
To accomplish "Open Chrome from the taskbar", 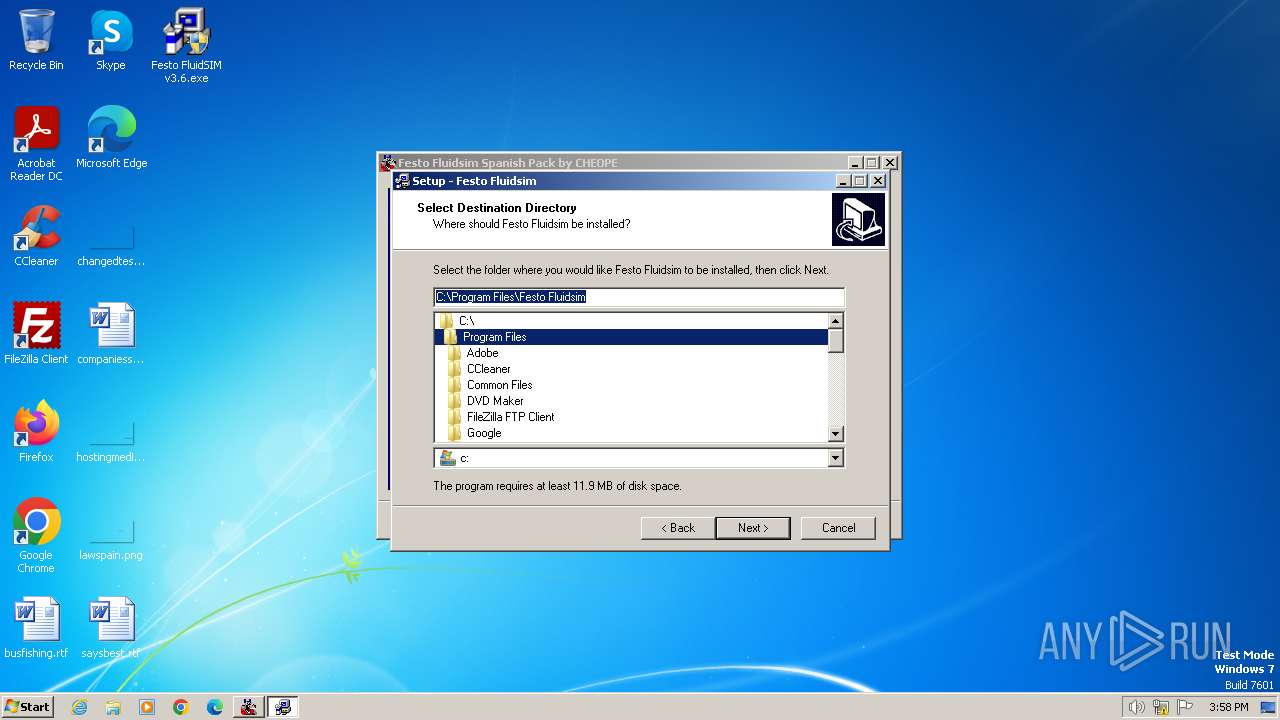I will [x=181, y=707].
